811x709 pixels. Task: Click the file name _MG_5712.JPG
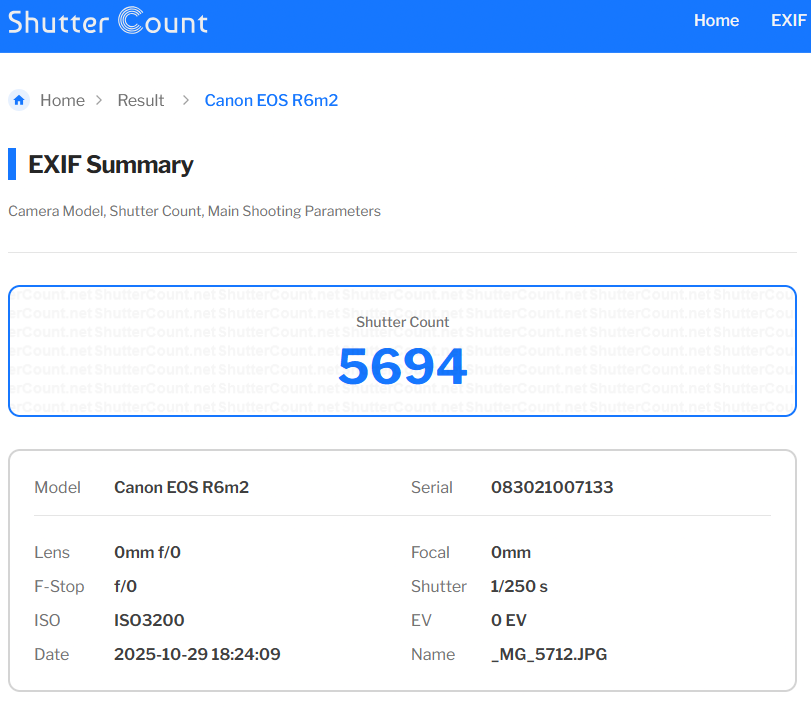click(x=549, y=655)
